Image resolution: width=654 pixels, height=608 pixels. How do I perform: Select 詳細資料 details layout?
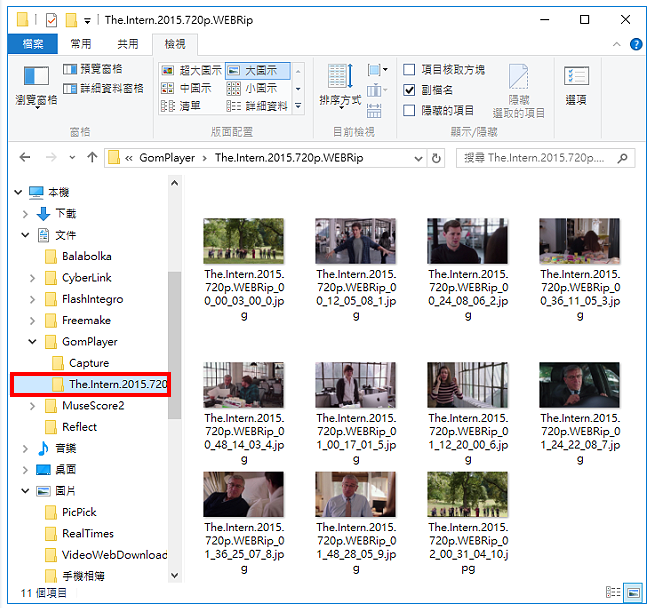coord(257,106)
